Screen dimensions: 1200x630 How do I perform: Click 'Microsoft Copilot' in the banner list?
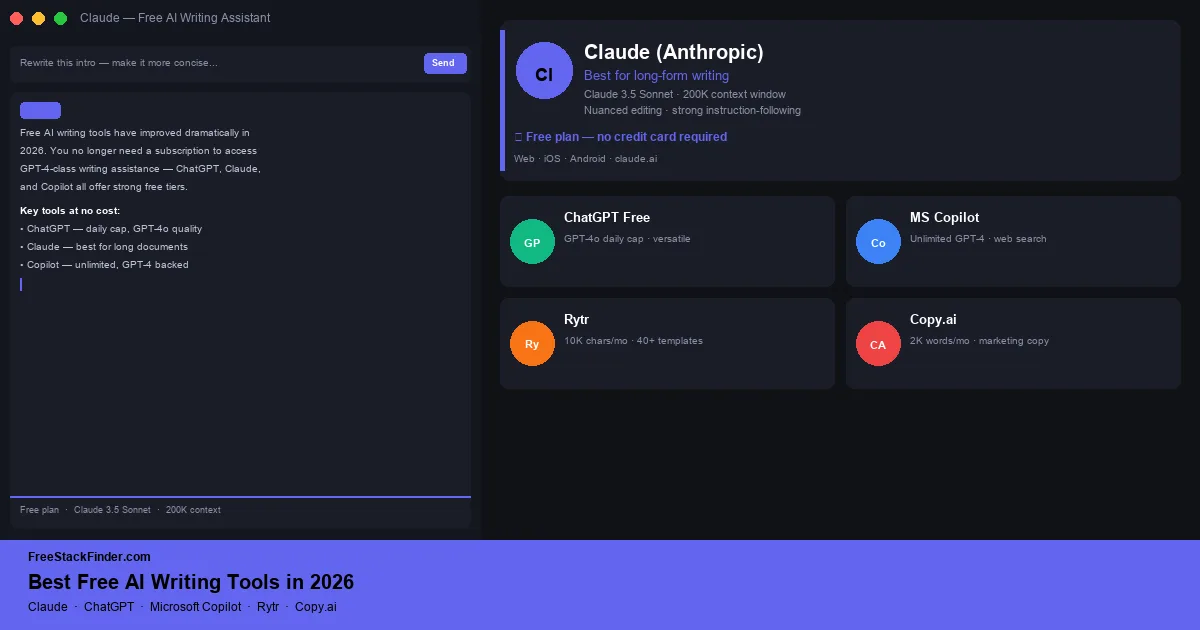coord(196,607)
